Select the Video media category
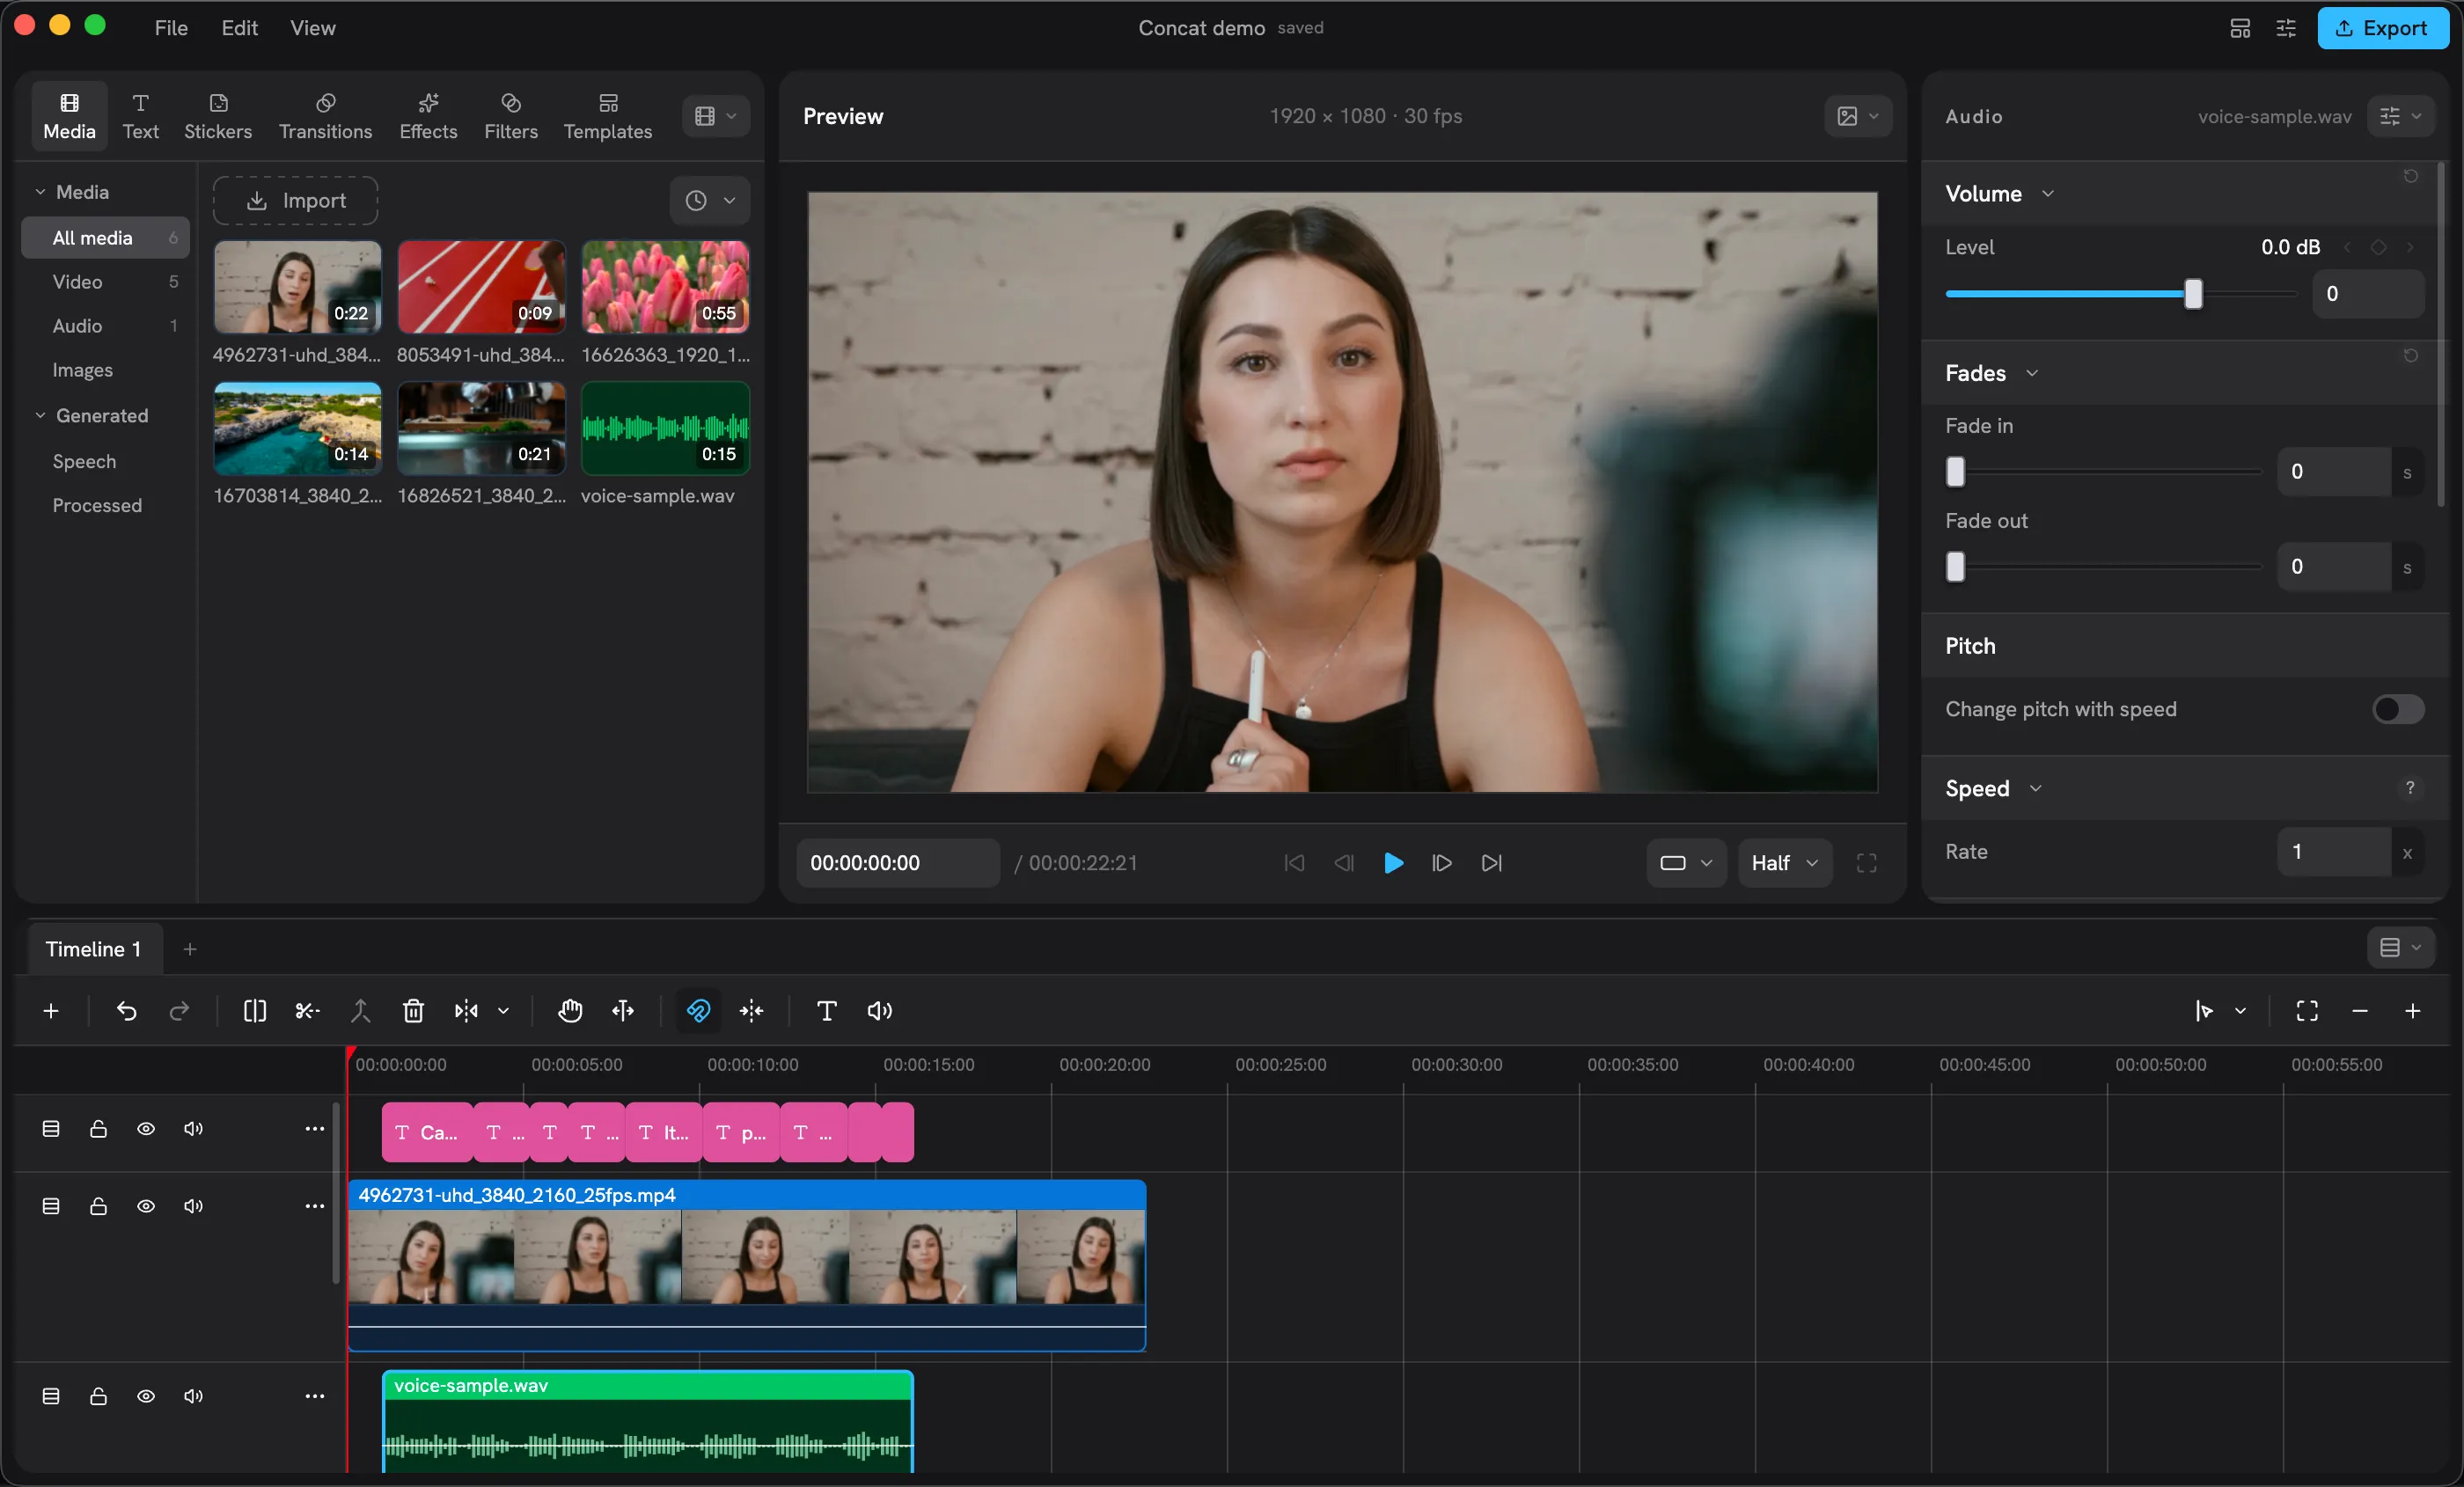The width and height of the screenshot is (2464, 1487). [x=105, y=282]
